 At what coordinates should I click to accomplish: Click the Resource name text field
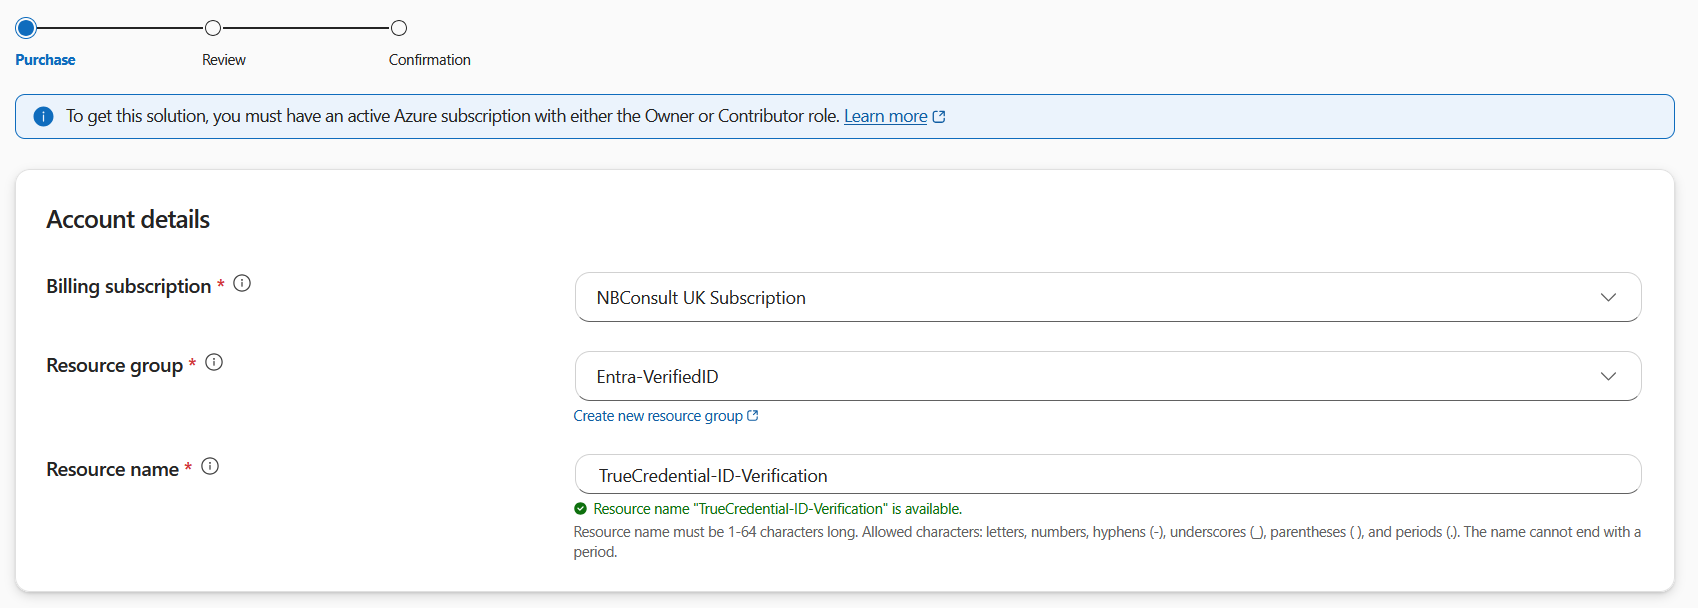[1106, 475]
